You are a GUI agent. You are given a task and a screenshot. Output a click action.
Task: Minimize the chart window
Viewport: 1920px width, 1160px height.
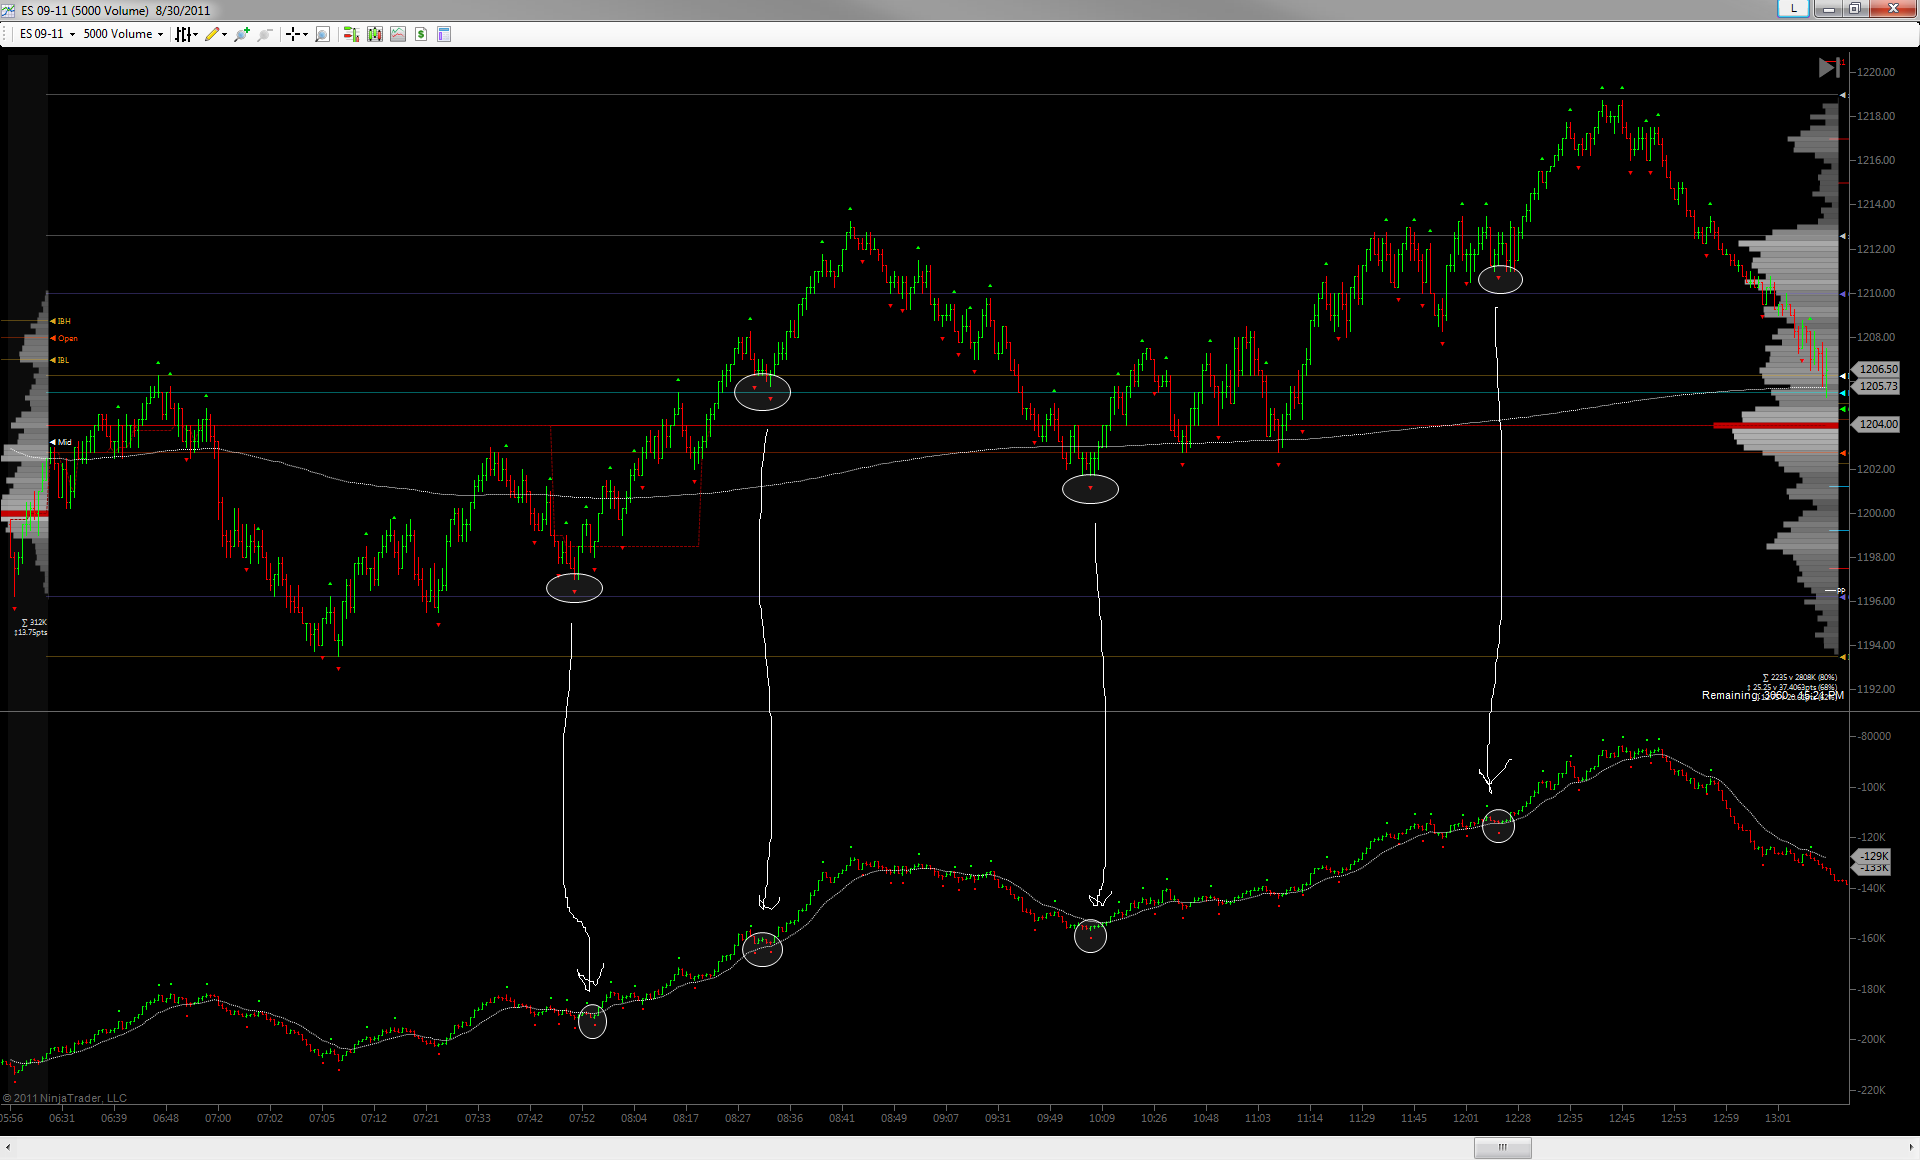(x=1829, y=9)
